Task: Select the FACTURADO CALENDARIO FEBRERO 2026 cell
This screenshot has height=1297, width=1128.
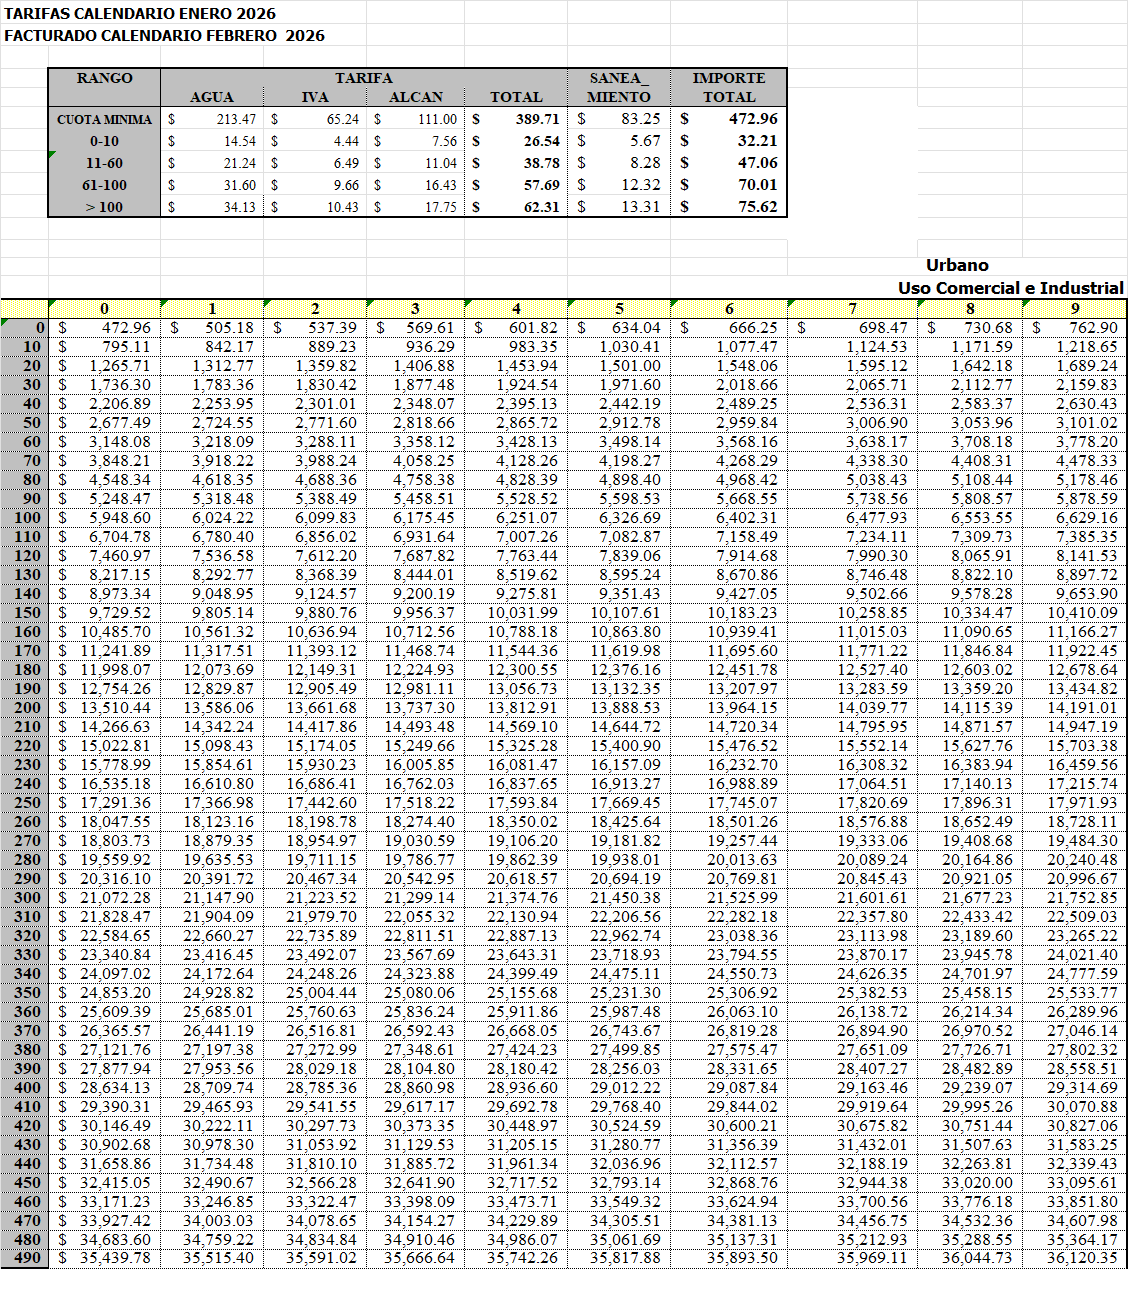Action: click(164, 36)
